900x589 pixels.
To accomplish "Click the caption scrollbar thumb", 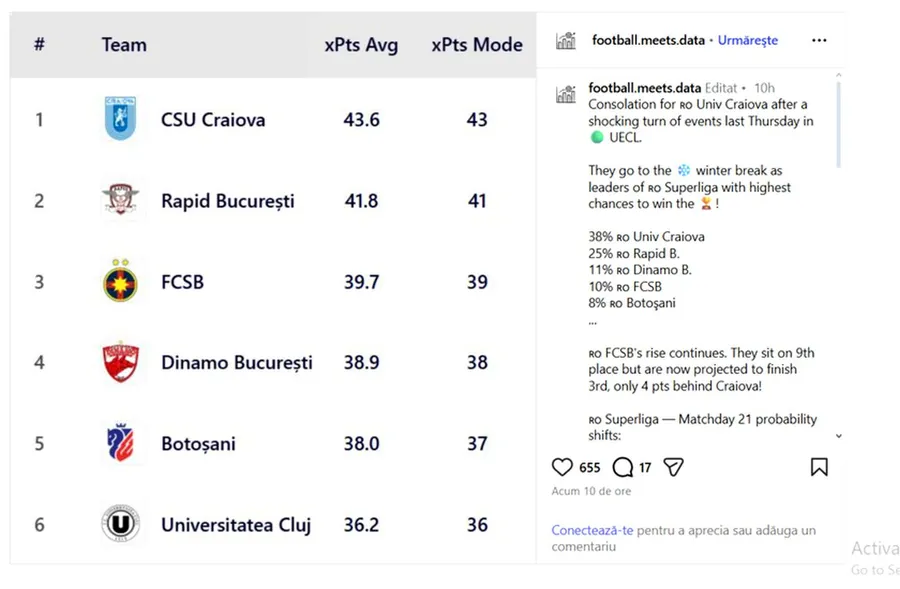I will (x=838, y=125).
